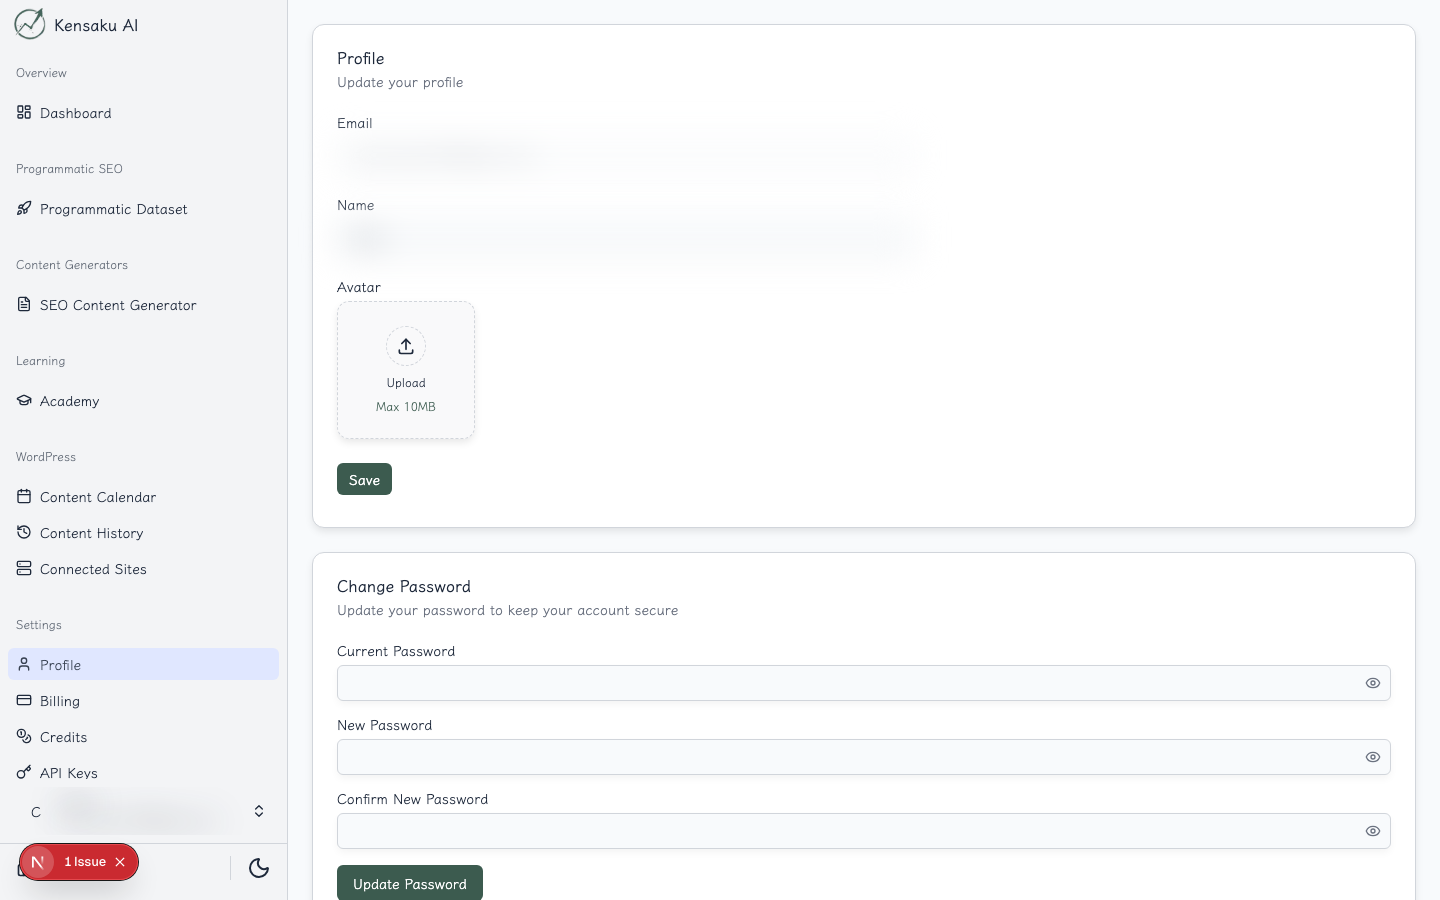Click the Update Password button
The height and width of the screenshot is (900, 1440).
click(410, 884)
